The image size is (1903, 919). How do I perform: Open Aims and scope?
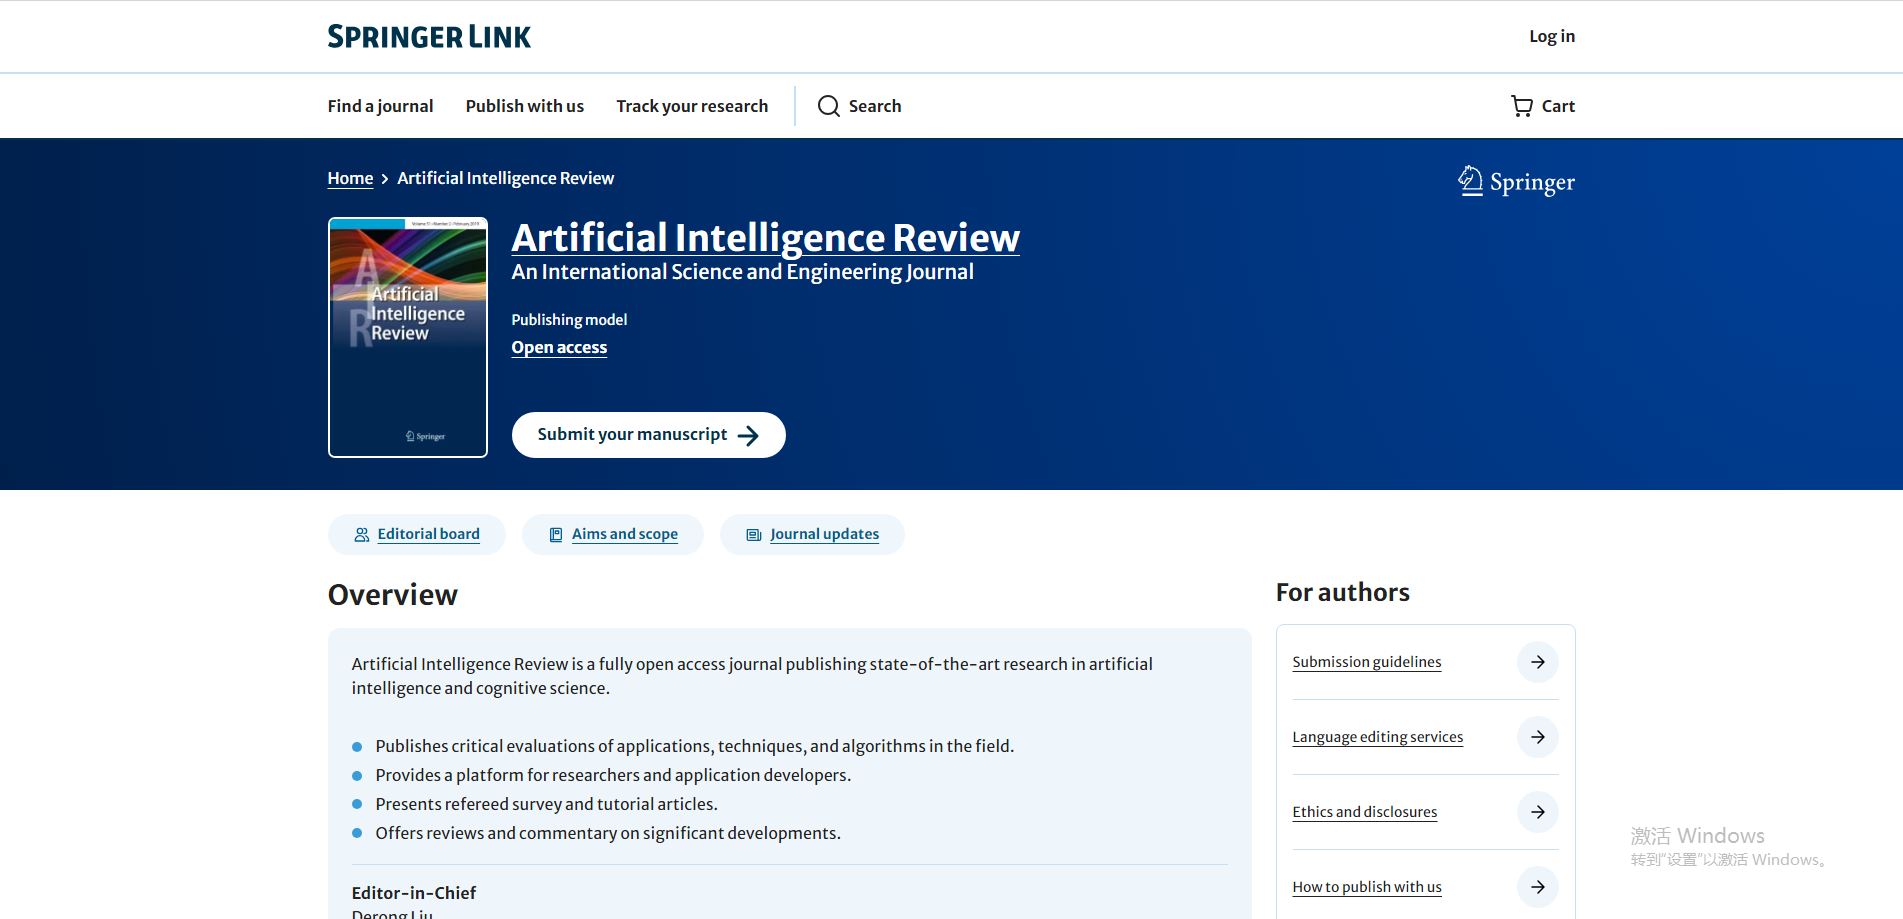click(x=613, y=535)
